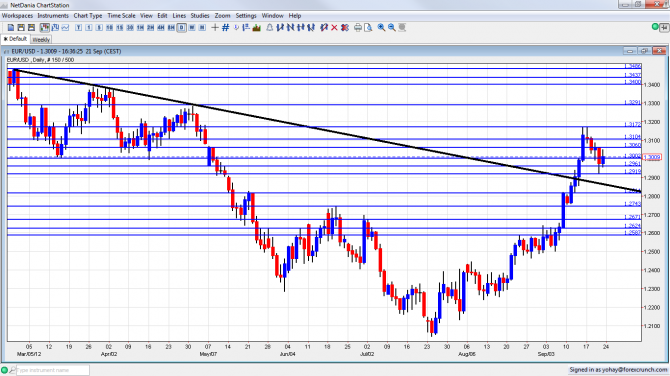Click the Jun/04 date axis label
The image size is (670, 376).
pos(287,354)
